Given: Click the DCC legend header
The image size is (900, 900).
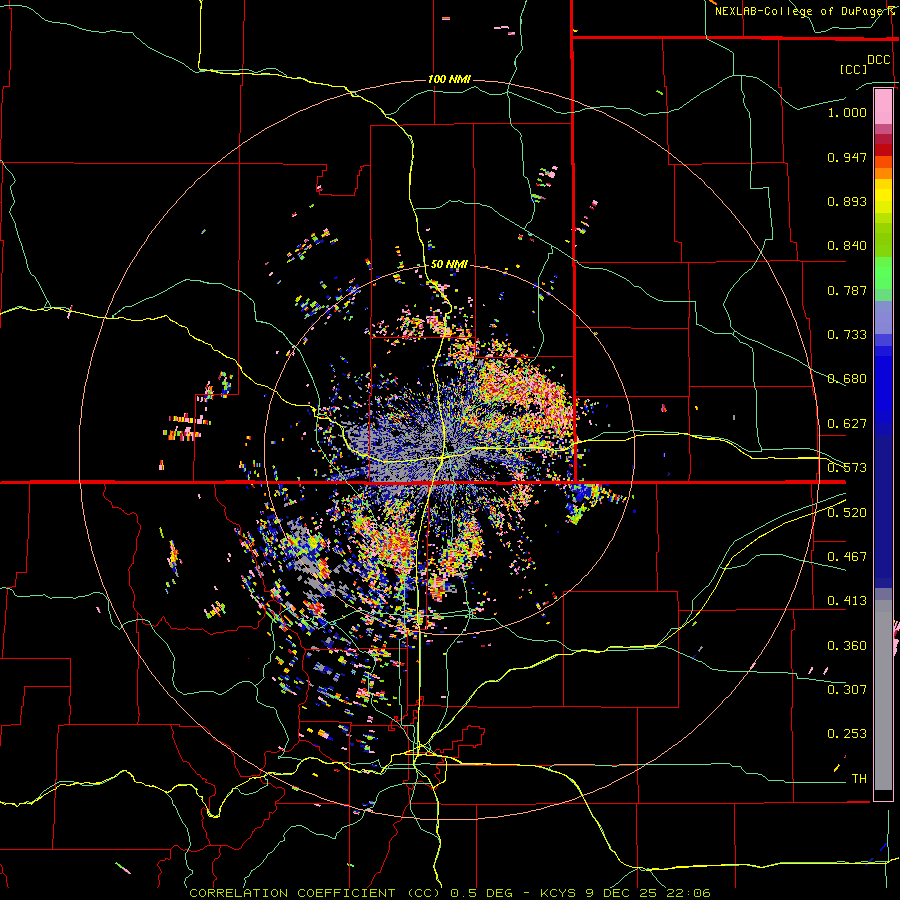Looking at the screenshot, I should (878, 60).
